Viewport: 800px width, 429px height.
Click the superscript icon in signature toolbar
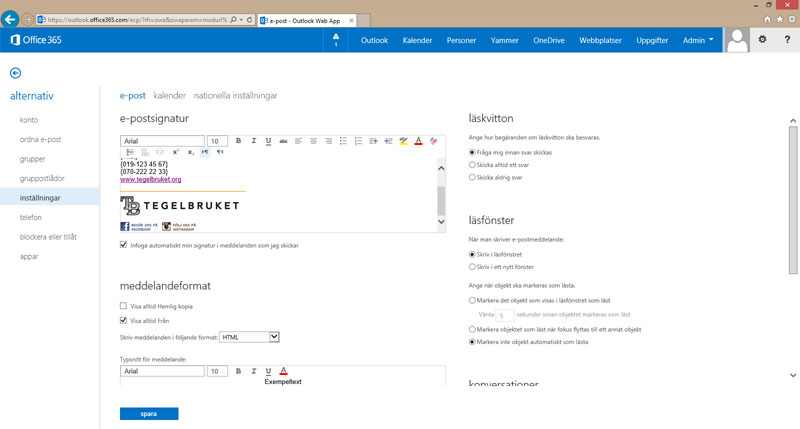tap(176, 152)
